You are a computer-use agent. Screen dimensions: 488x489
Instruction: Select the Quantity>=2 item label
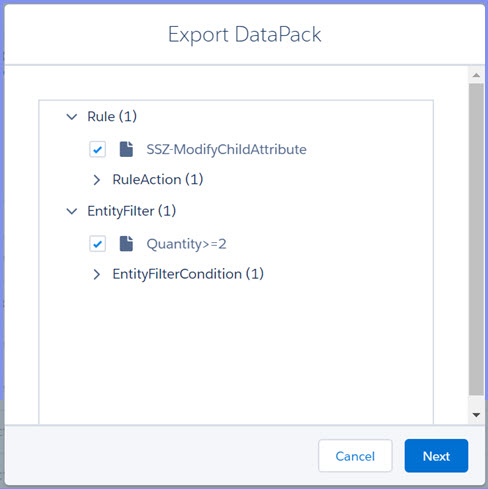tap(186, 244)
